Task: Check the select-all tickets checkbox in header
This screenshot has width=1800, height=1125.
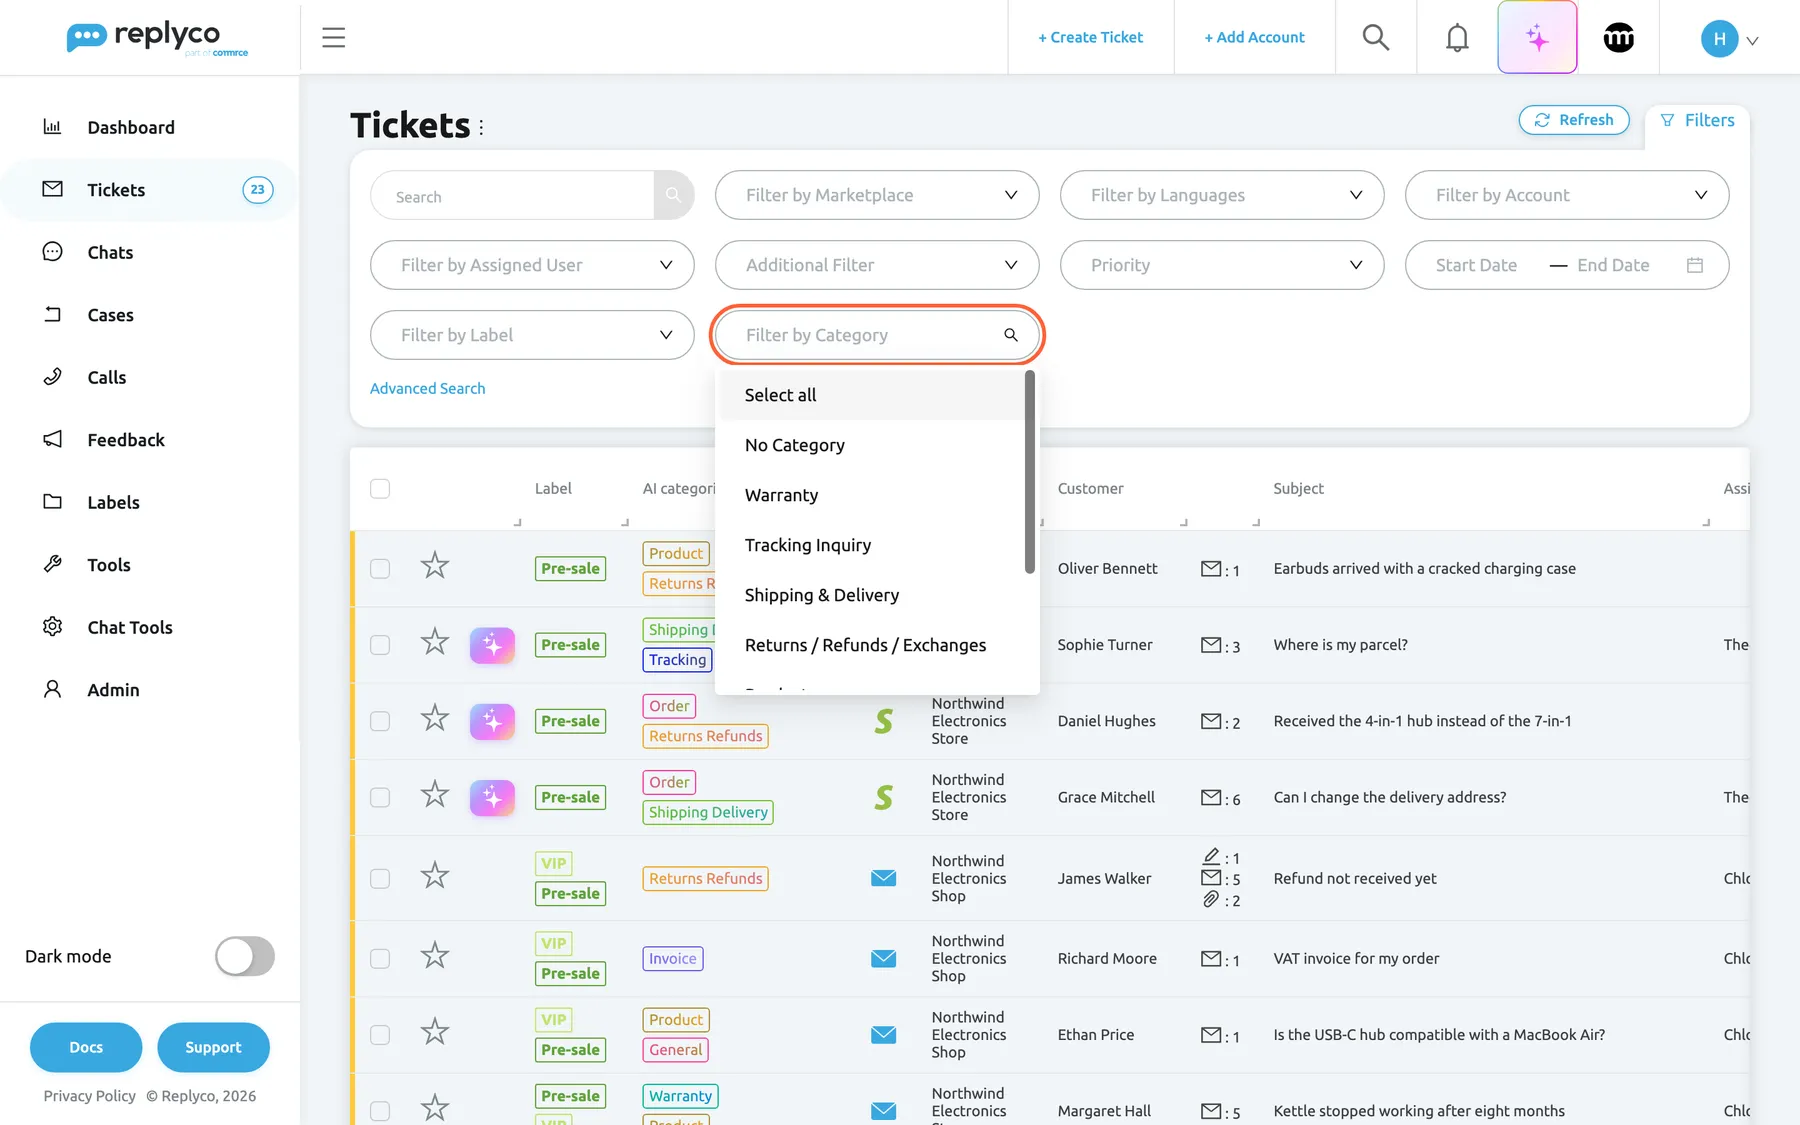Action: [380, 488]
